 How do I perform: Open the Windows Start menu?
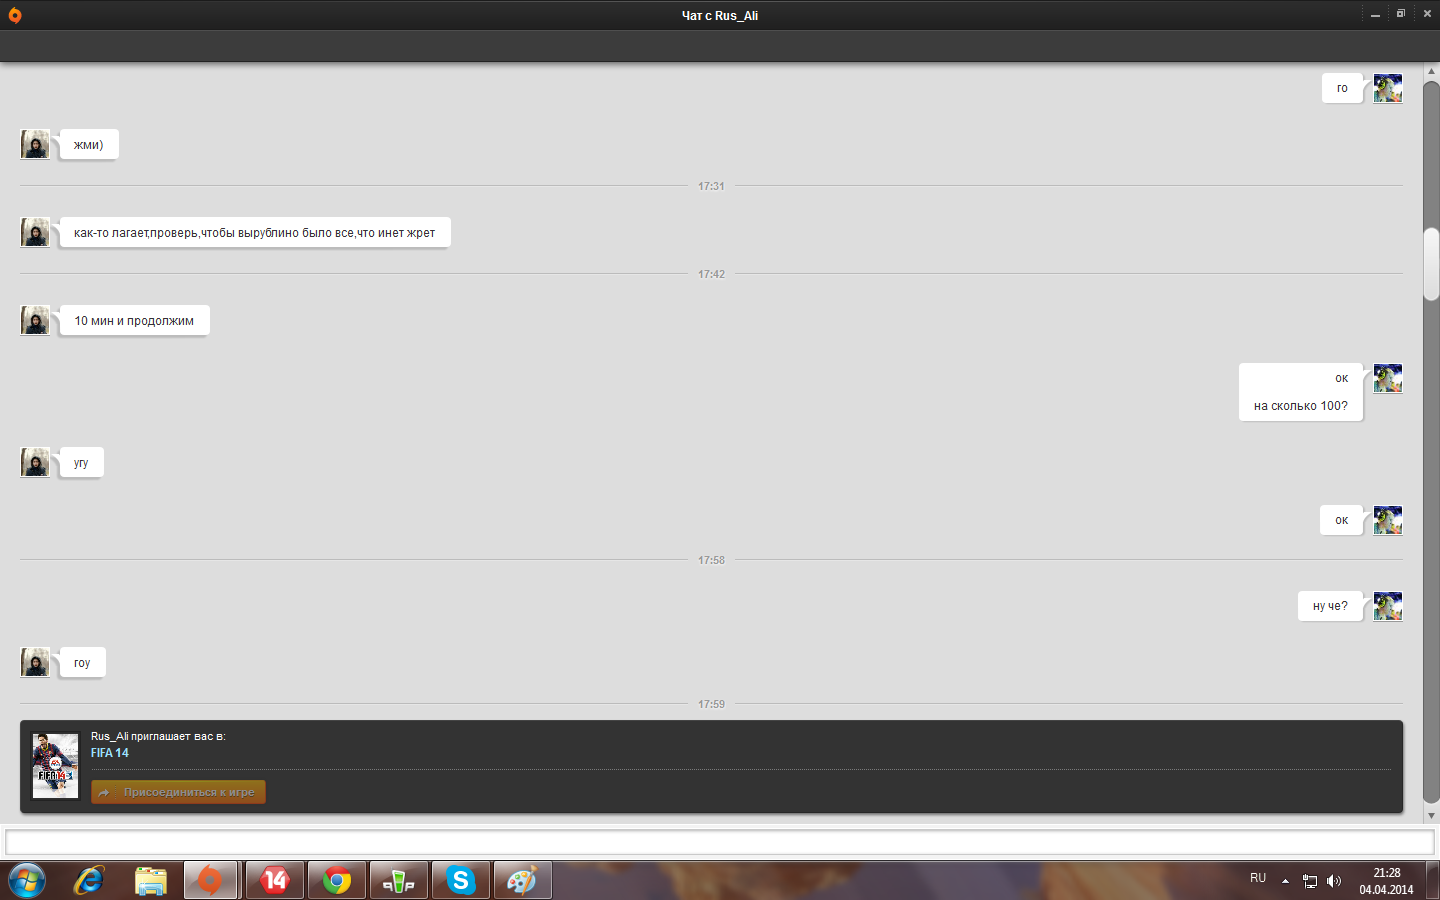27,881
